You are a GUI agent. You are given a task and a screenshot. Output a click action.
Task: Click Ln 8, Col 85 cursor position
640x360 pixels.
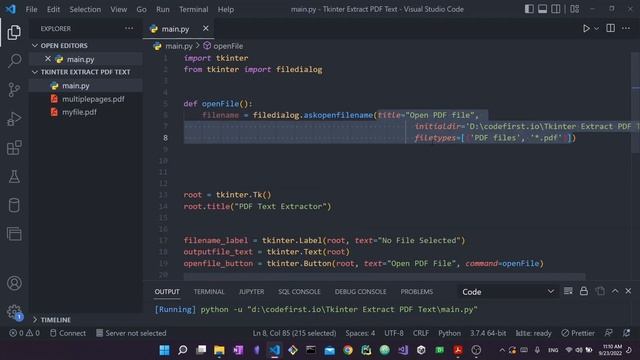pyautogui.click(x=294, y=333)
